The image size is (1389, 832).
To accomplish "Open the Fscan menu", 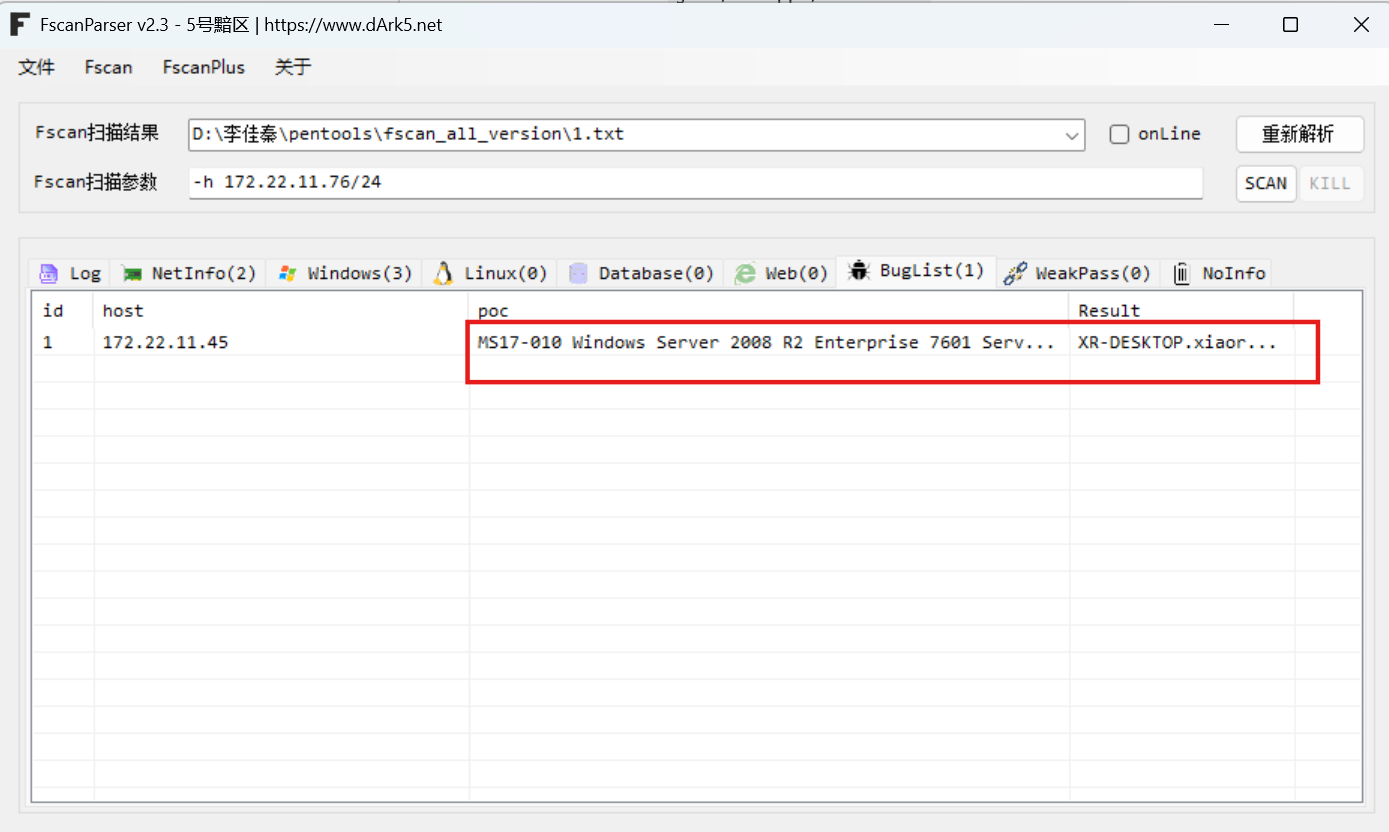I will coord(108,67).
